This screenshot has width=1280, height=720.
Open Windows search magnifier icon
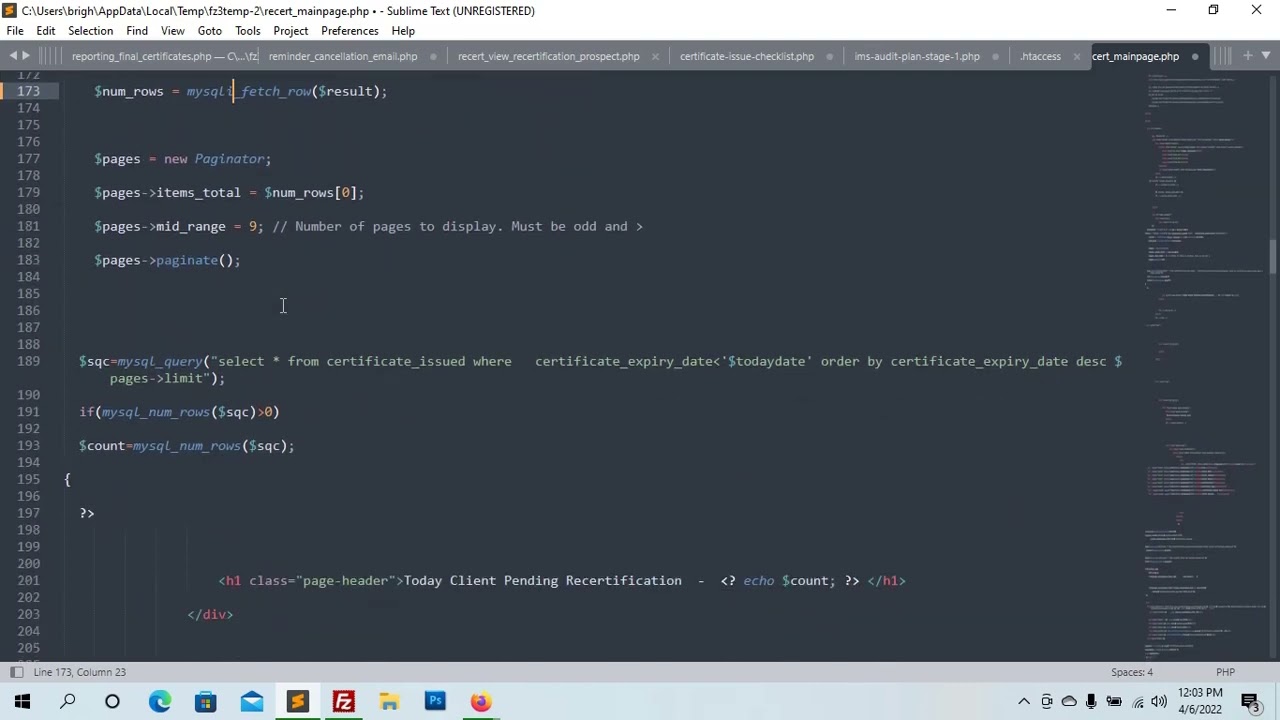click(x=68, y=701)
